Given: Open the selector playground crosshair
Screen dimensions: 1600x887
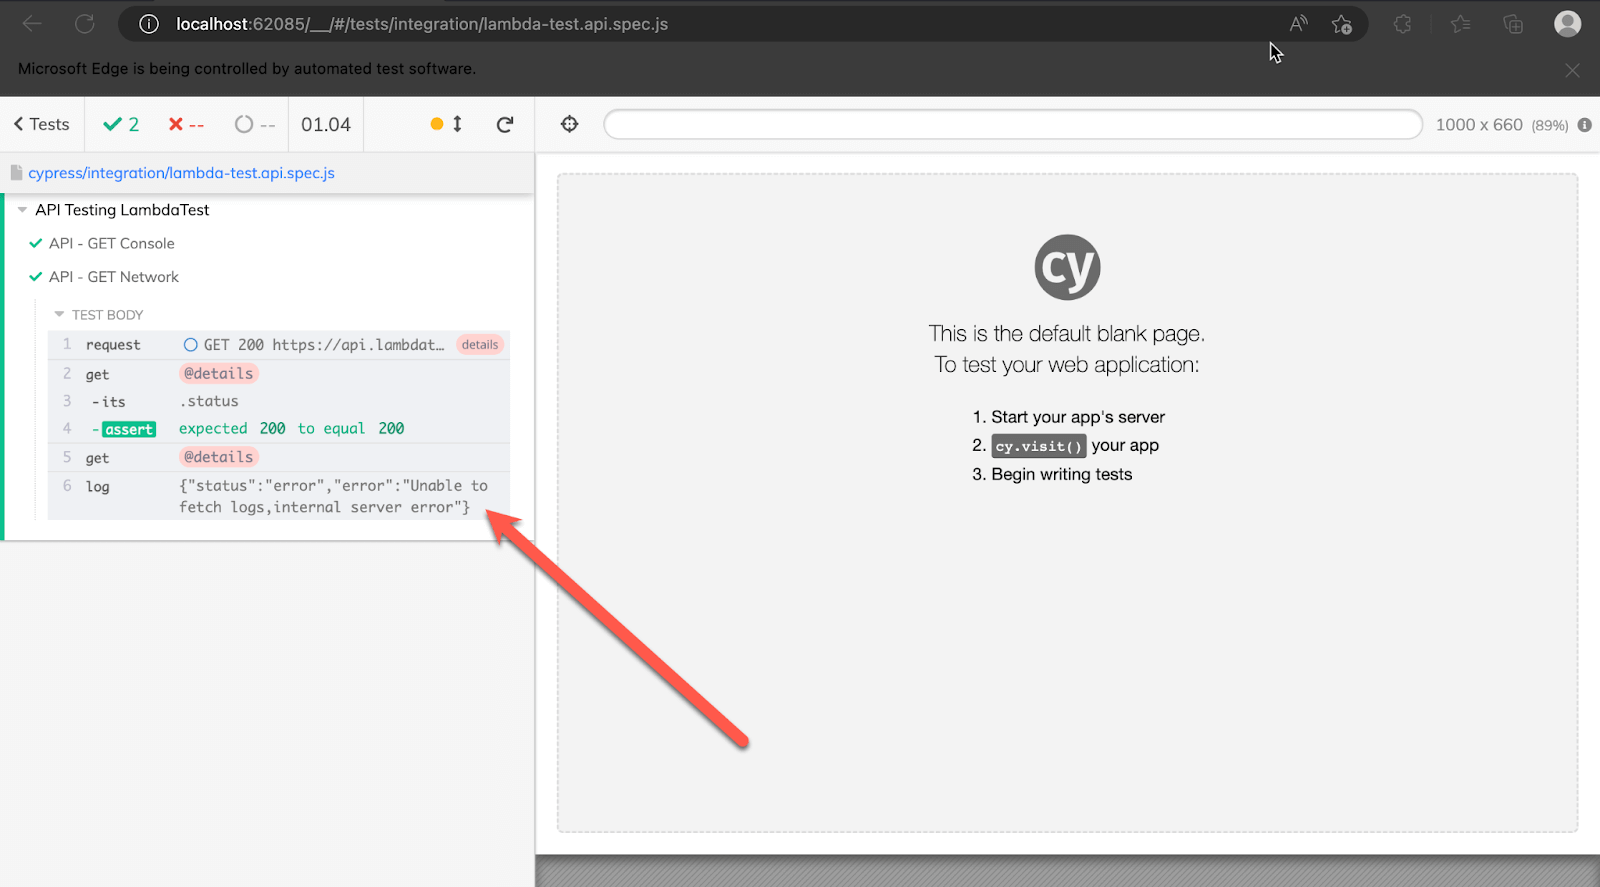Looking at the screenshot, I should pos(570,124).
